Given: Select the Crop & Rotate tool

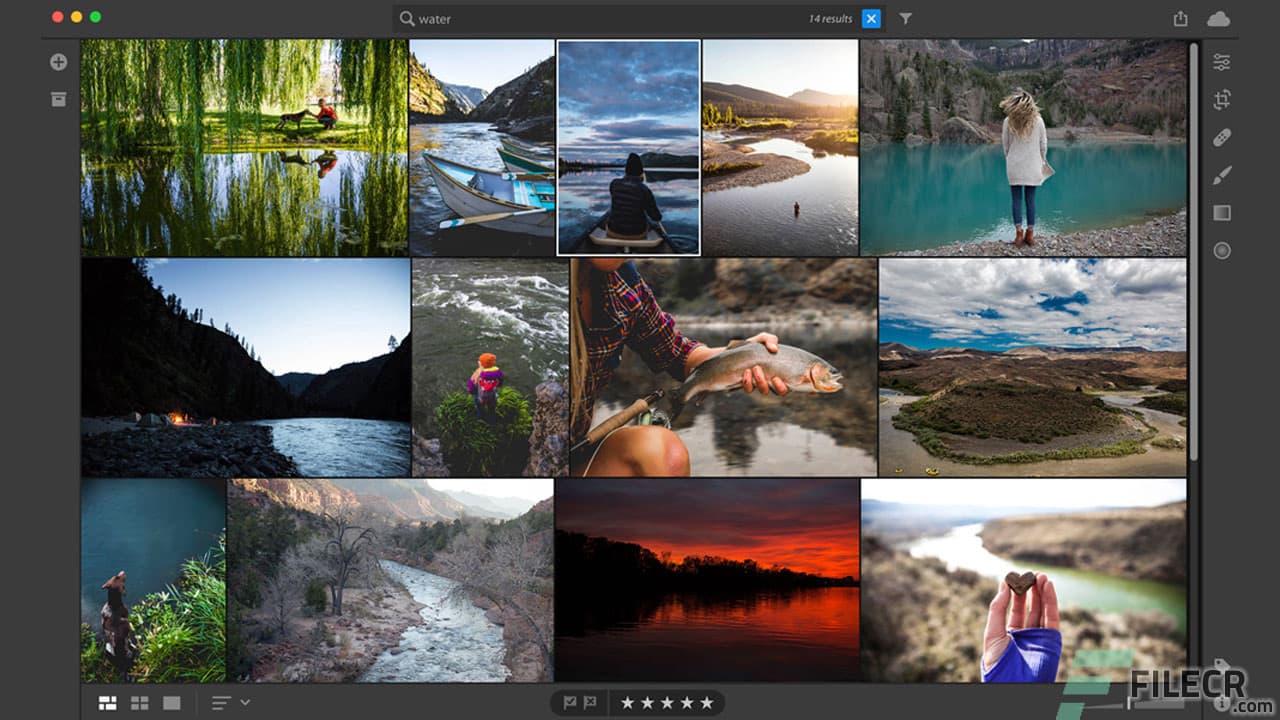Looking at the screenshot, I should click(1220, 100).
